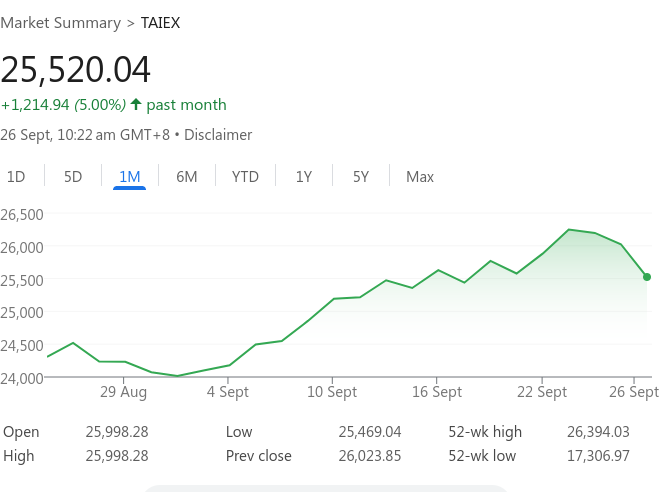
Task: Click the green up arrow icon
Action: [x=136, y=104]
